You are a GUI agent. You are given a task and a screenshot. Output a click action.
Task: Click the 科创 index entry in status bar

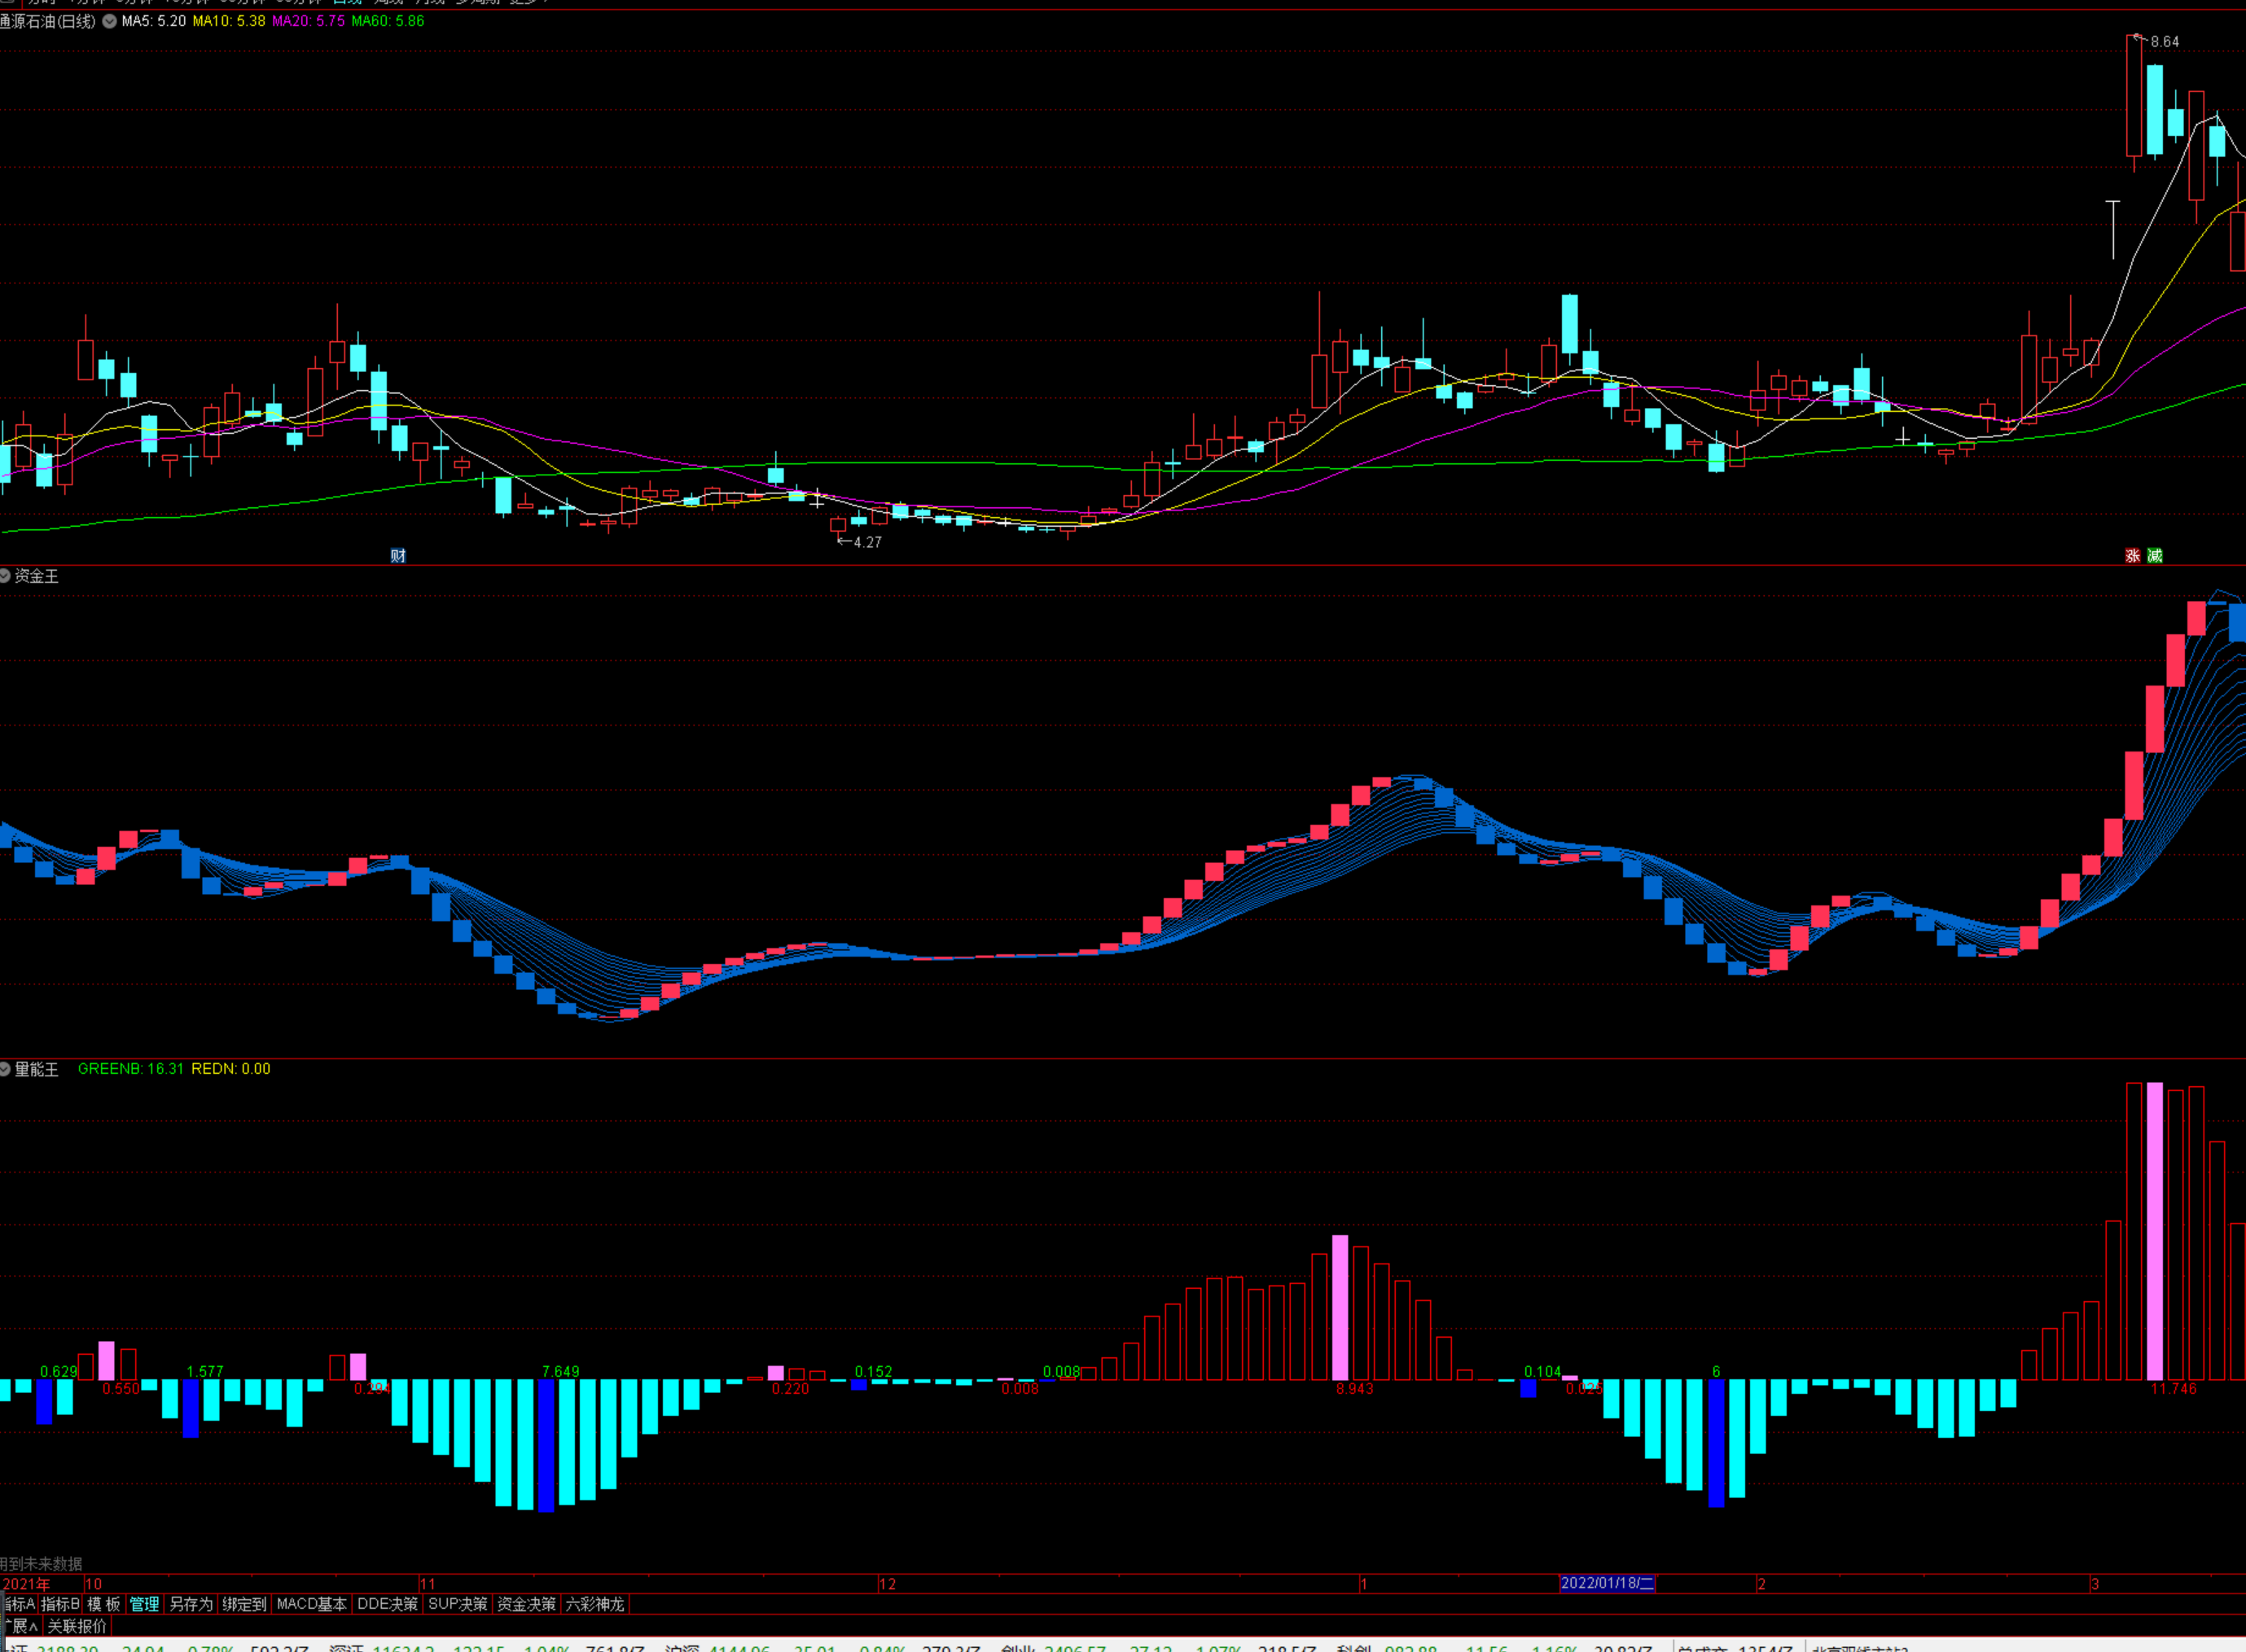1355,1647
